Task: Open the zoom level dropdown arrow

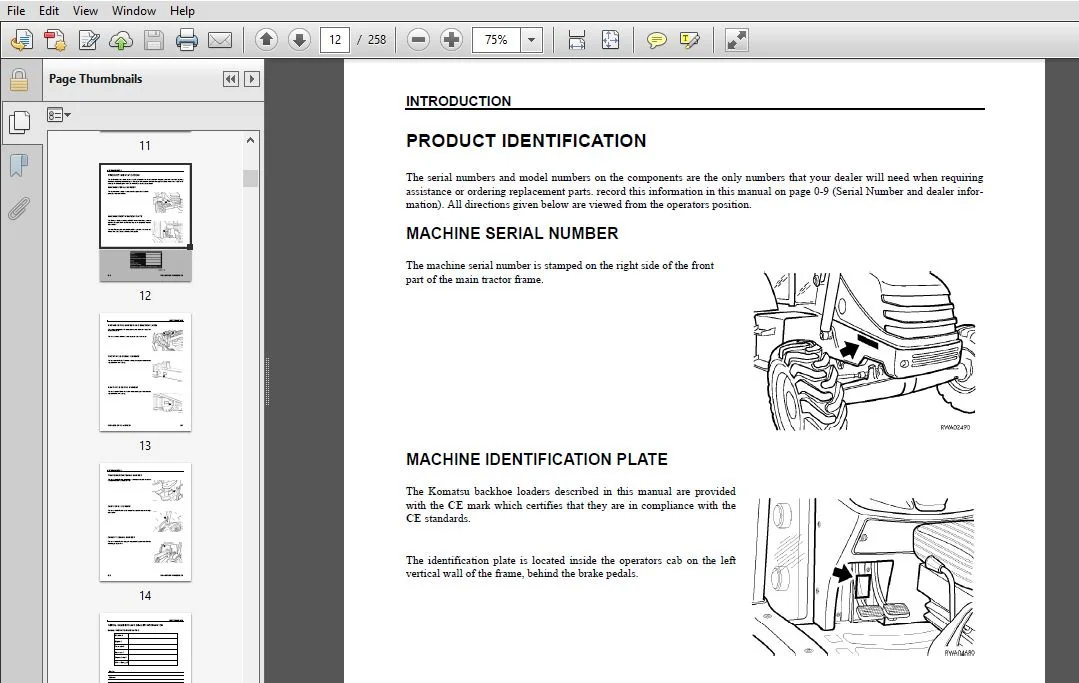Action: click(x=531, y=40)
